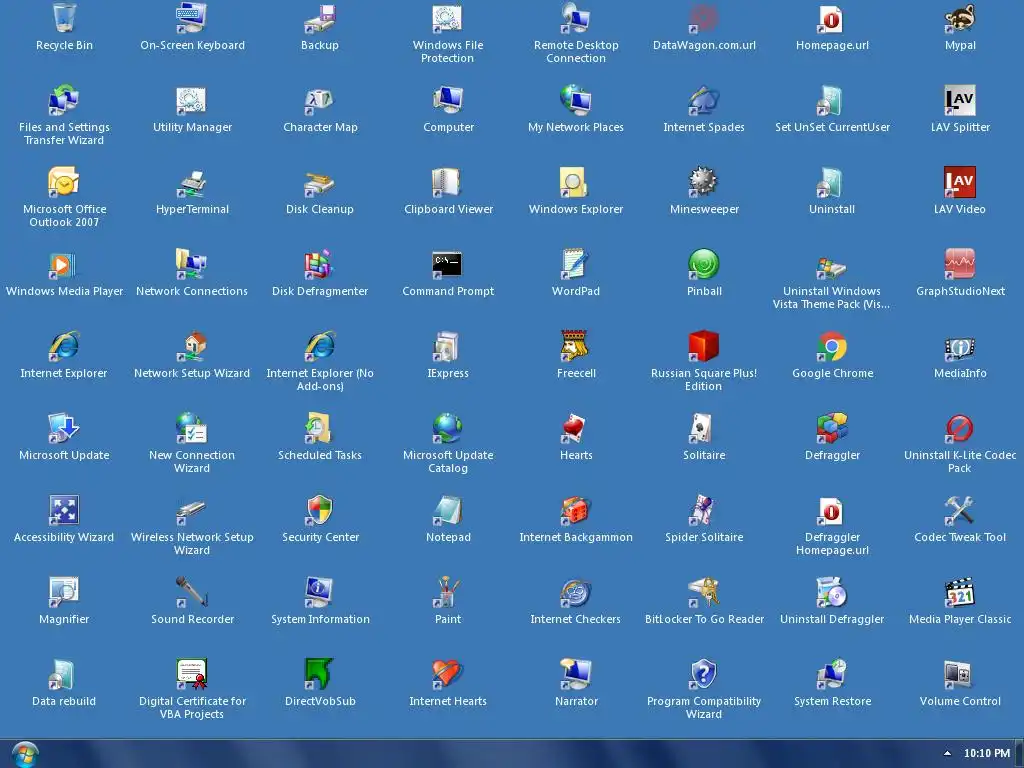Image resolution: width=1024 pixels, height=768 pixels.
Task: Launch Internet Explorer shortcut
Action: 64,346
